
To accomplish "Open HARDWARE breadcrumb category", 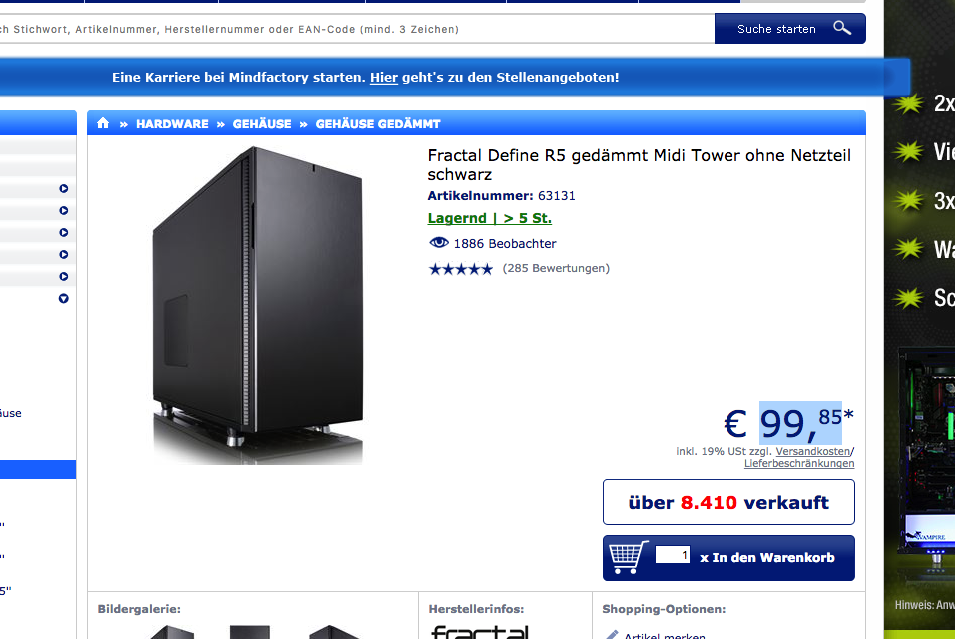I will 172,124.
